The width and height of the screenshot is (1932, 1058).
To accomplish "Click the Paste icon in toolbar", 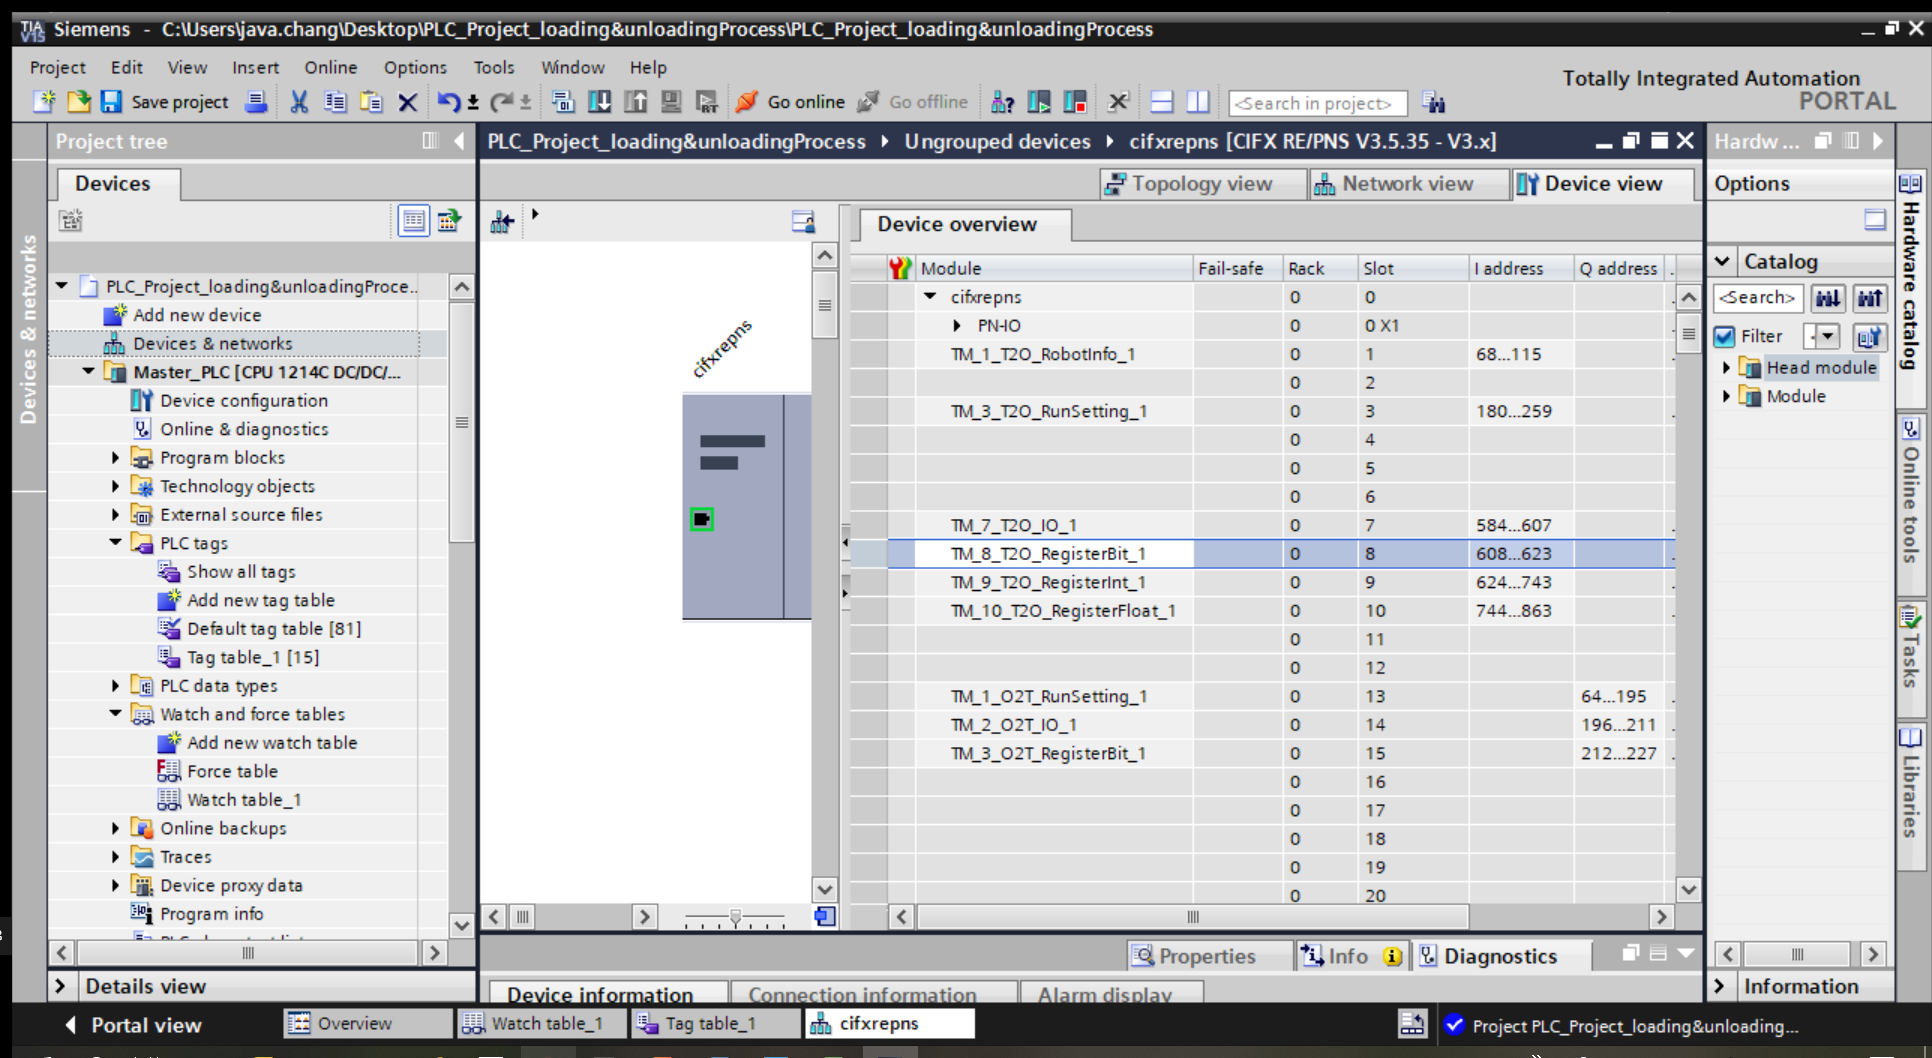I will [371, 102].
